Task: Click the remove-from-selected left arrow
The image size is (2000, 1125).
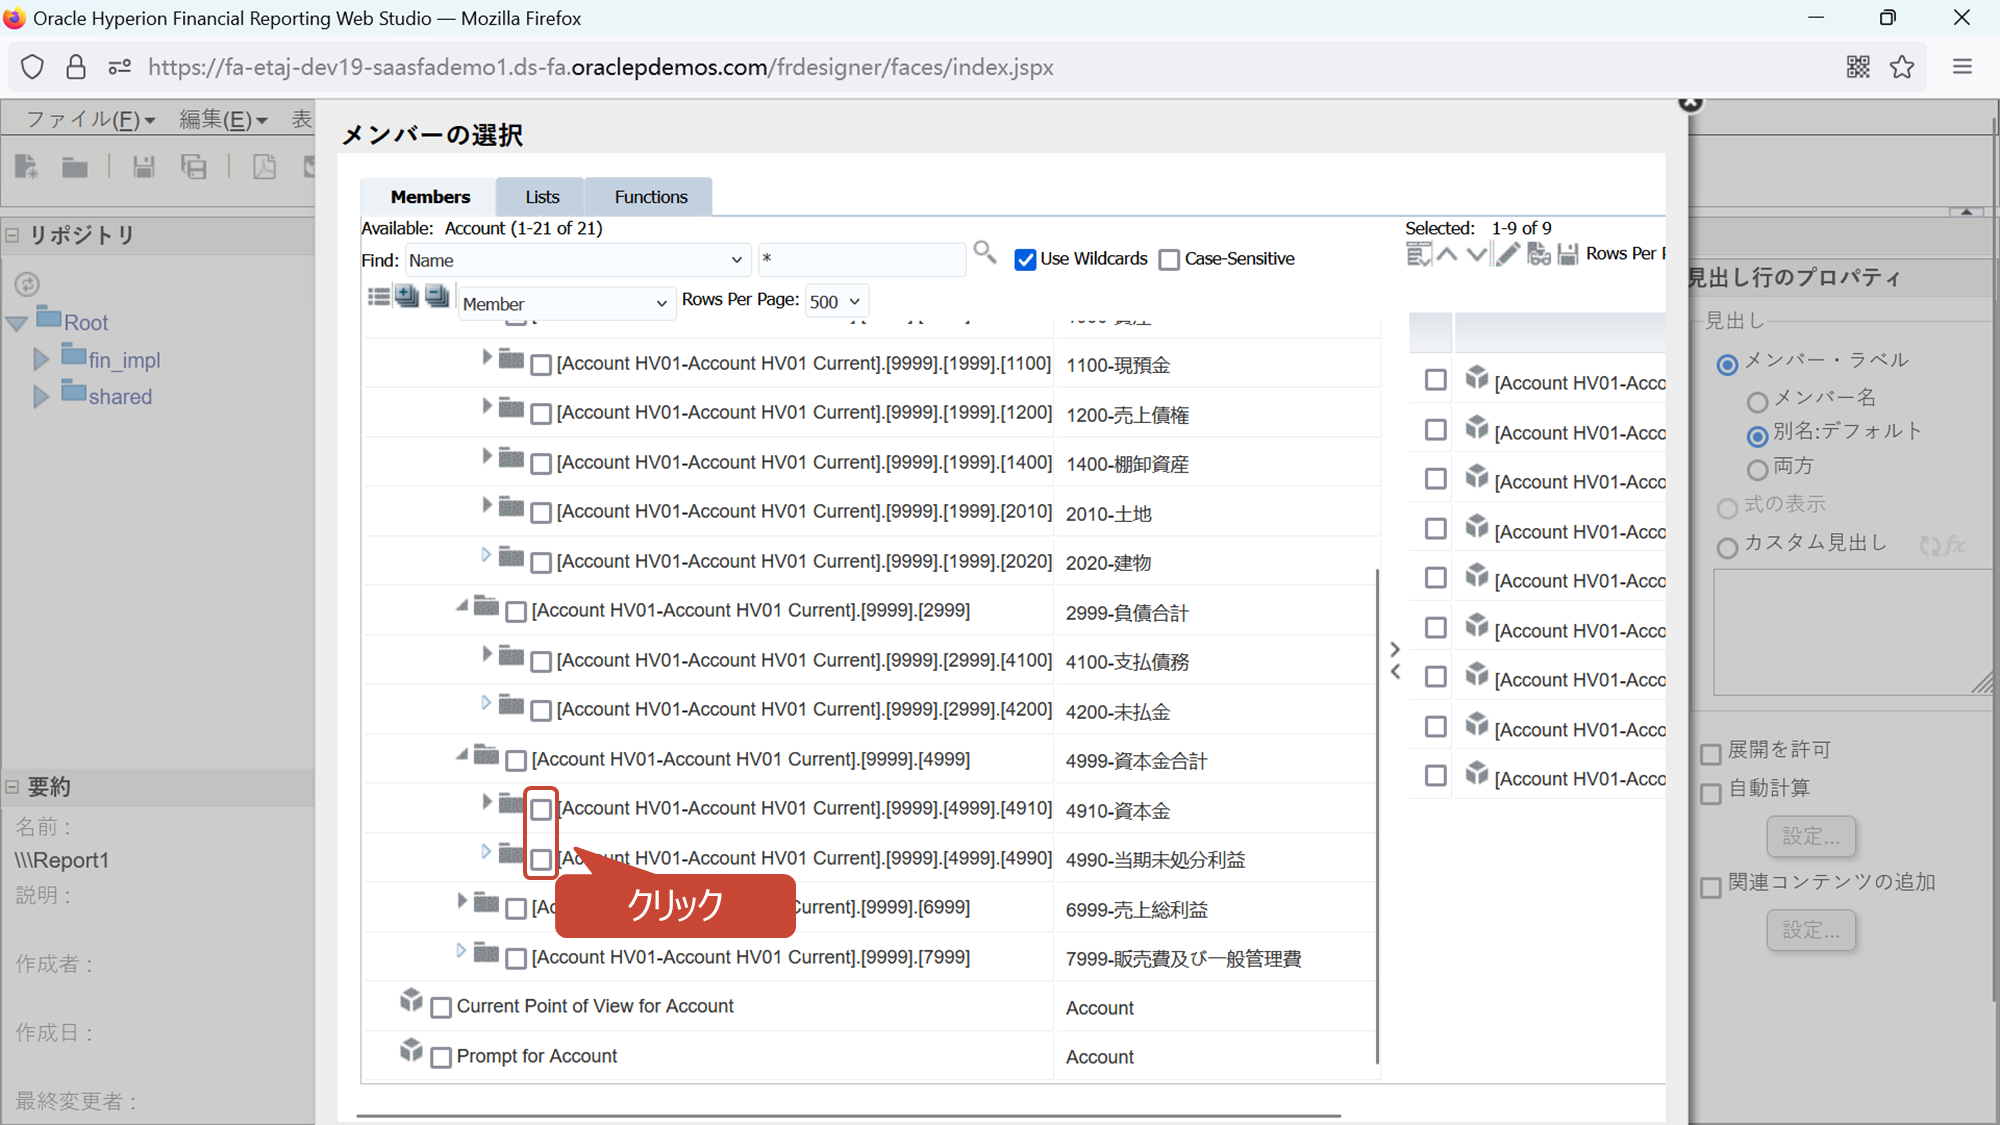Action: 1395,672
